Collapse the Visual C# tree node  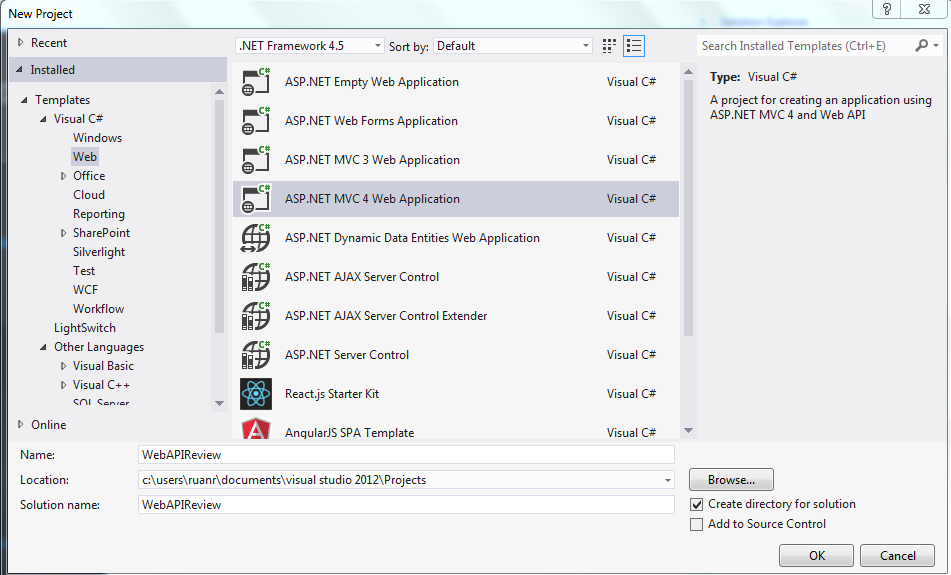[43, 119]
